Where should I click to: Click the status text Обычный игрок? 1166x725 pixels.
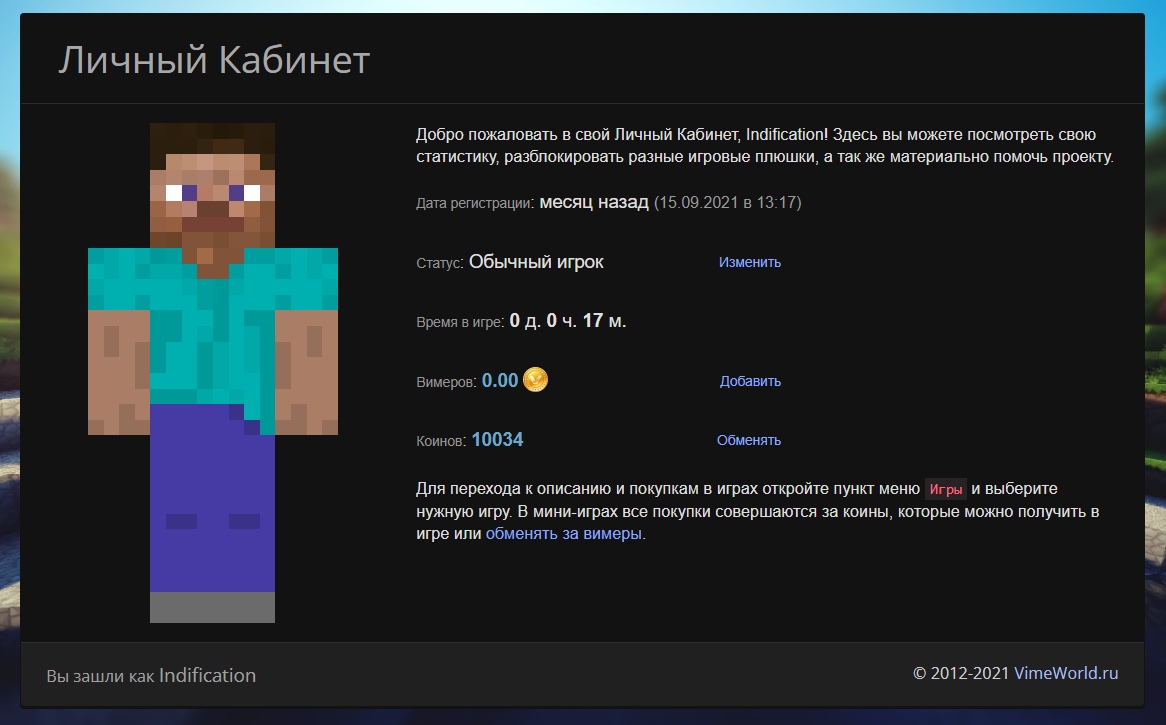536,262
